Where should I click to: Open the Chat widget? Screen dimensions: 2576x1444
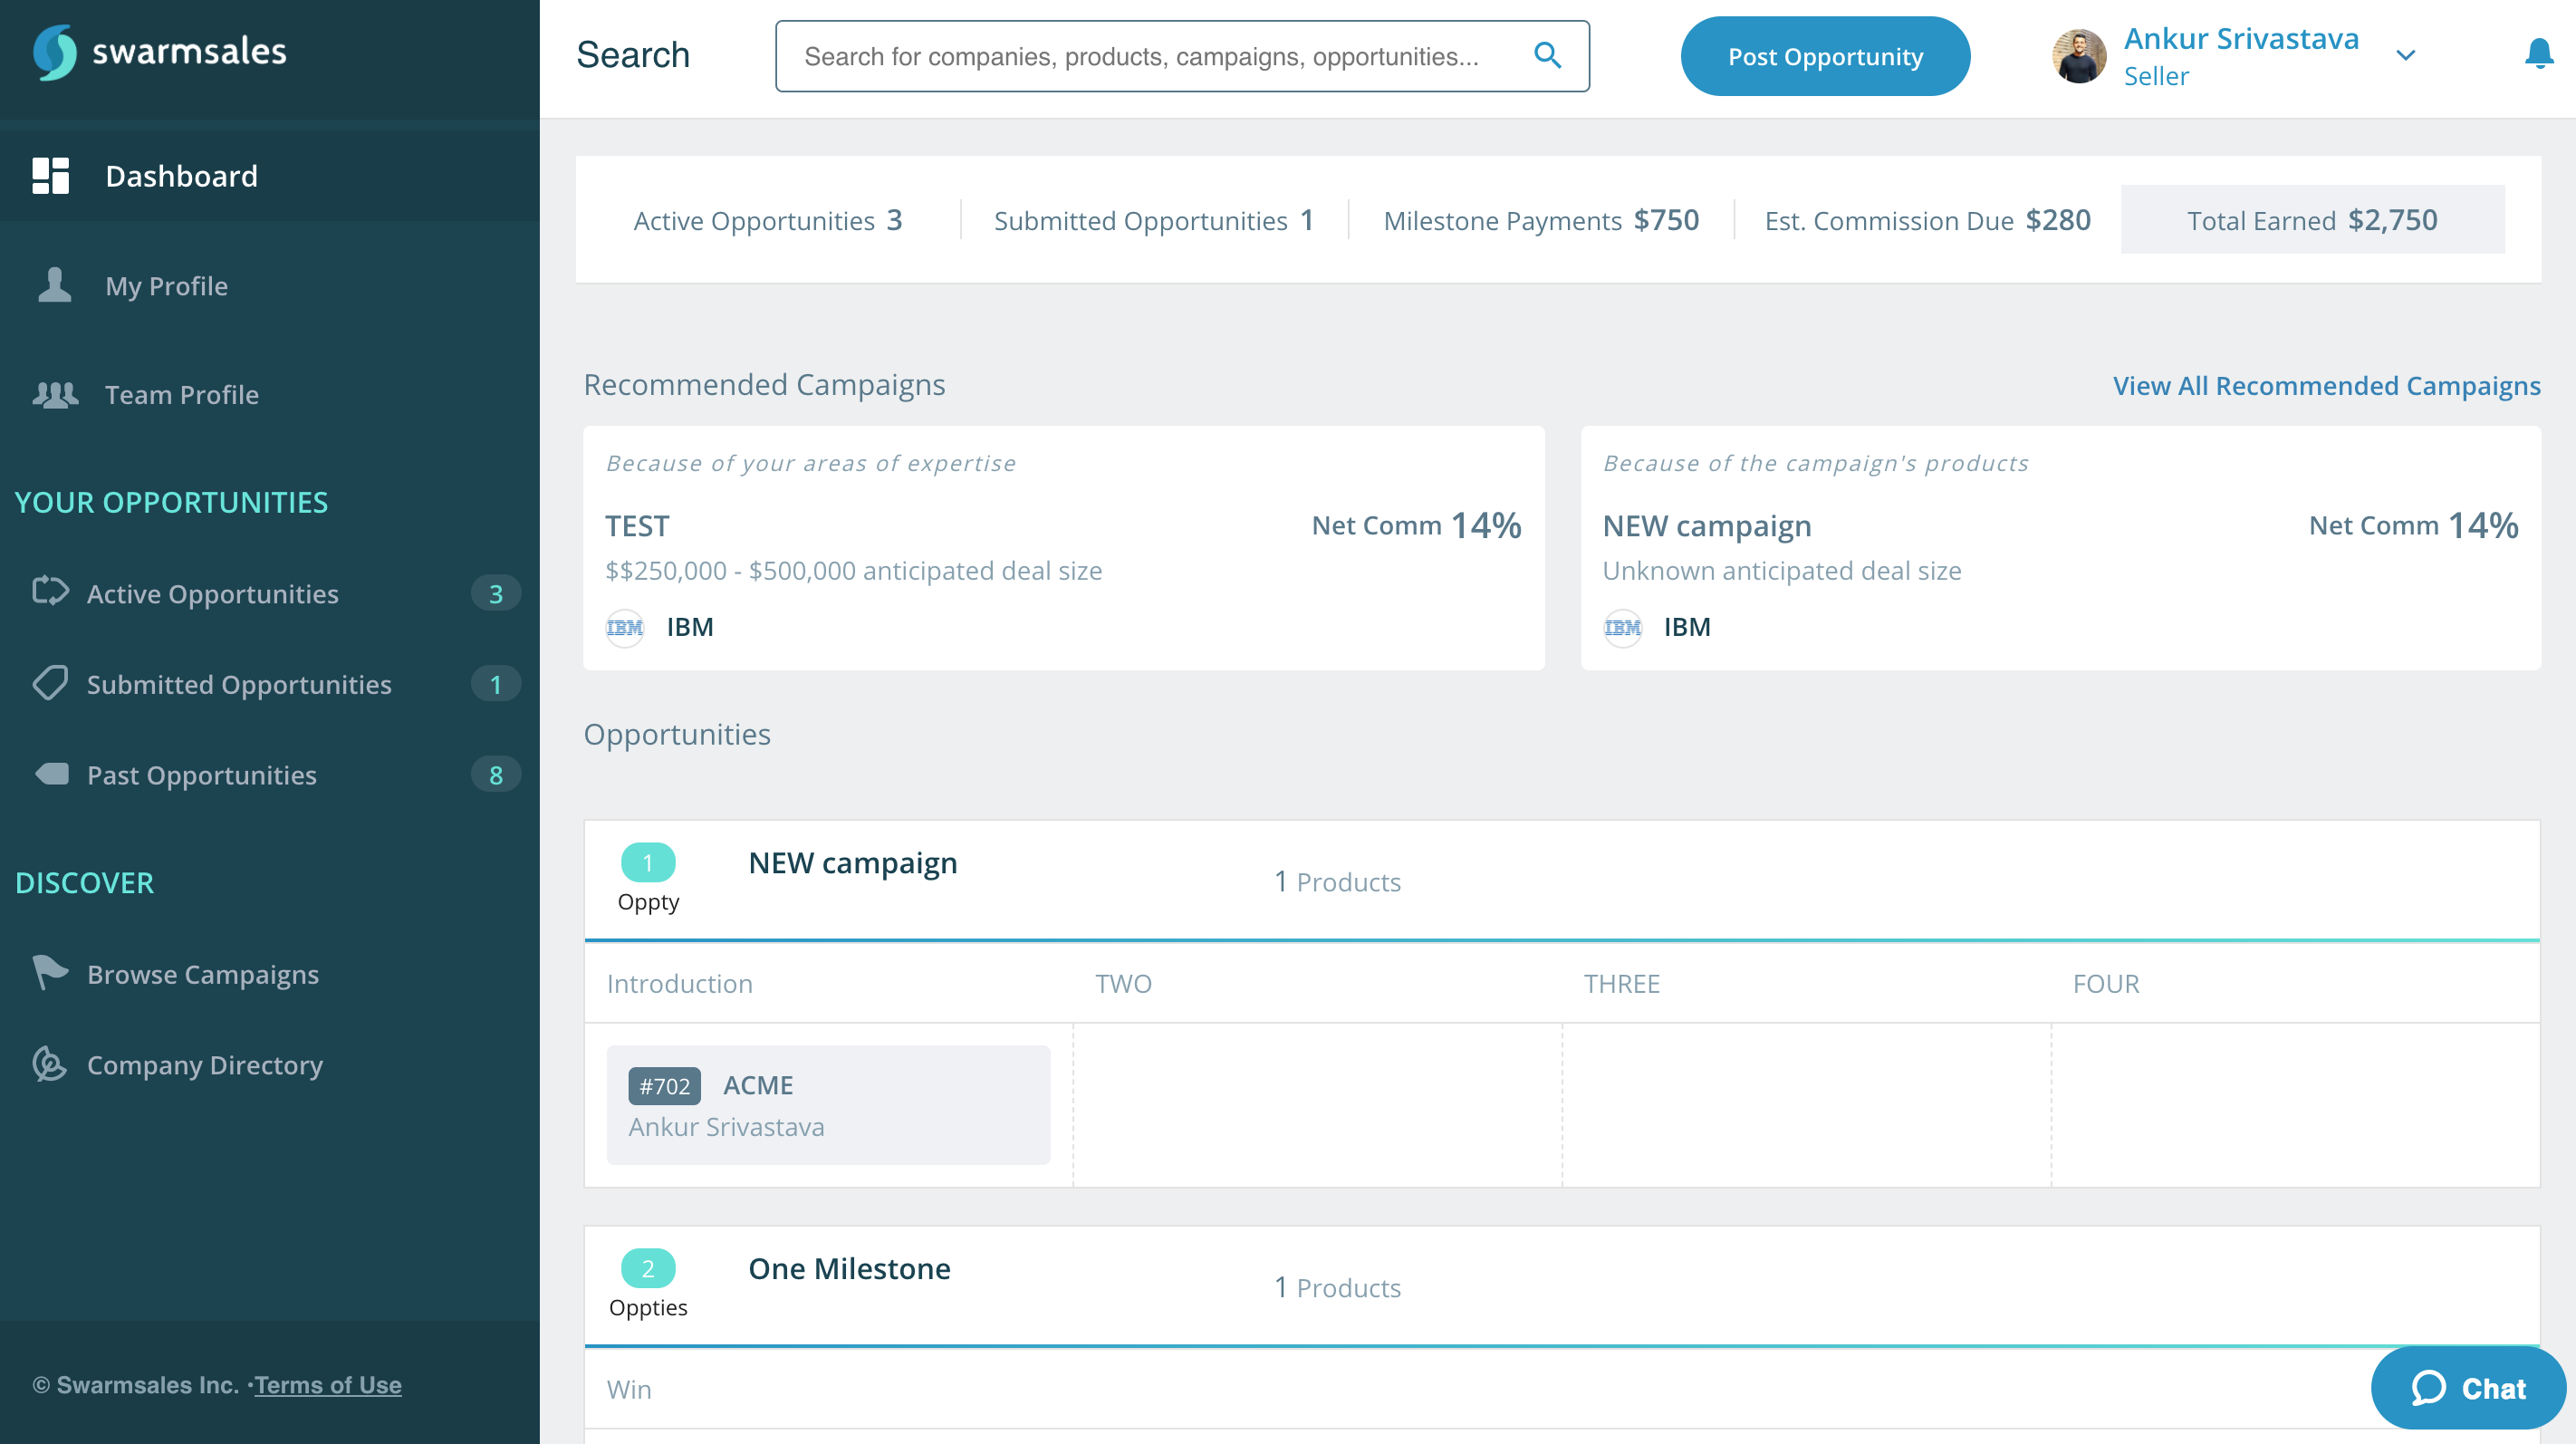coord(2467,1388)
